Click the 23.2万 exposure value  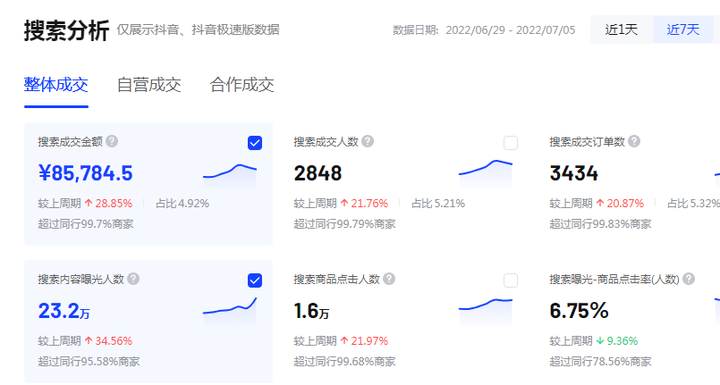64,311
